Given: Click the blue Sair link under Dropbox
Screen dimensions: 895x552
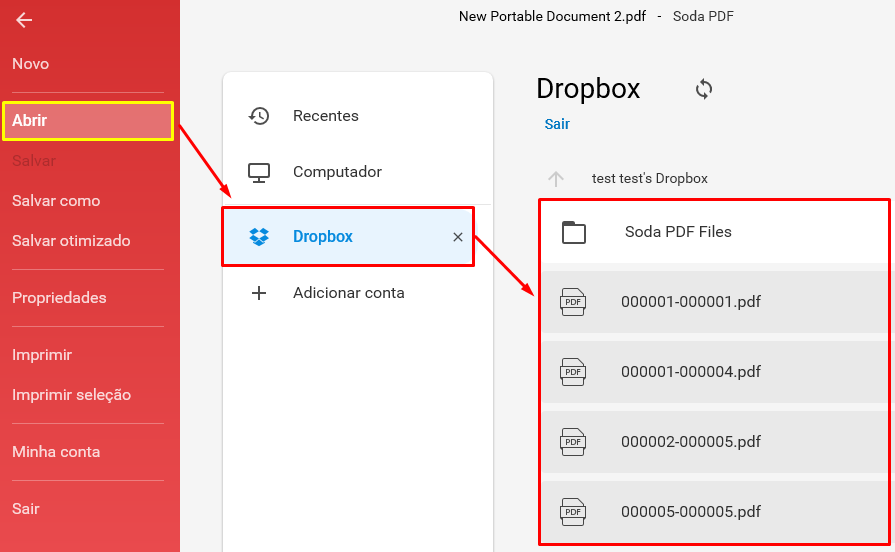Looking at the screenshot, I should (x=557, y=124).
